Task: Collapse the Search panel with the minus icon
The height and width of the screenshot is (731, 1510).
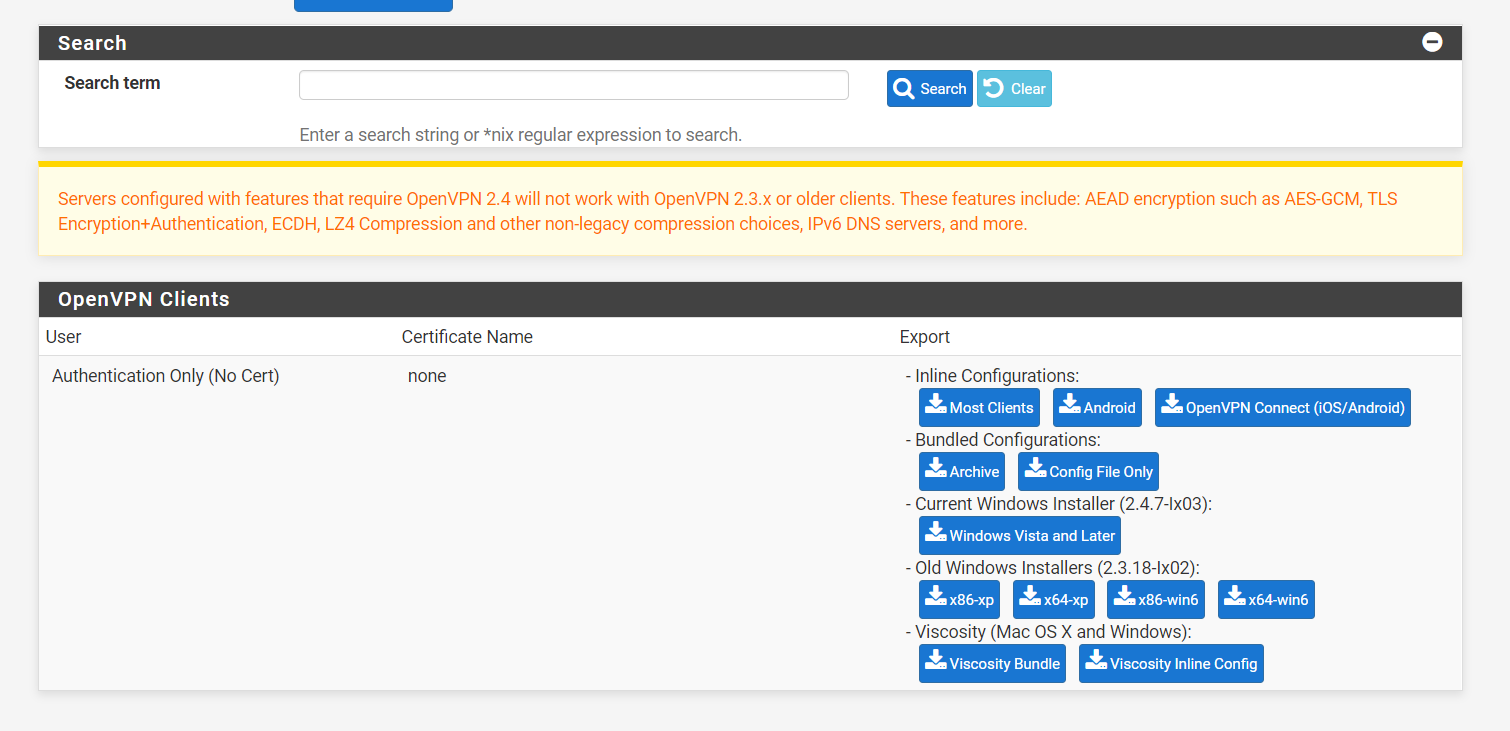Action: (1432, 42)
